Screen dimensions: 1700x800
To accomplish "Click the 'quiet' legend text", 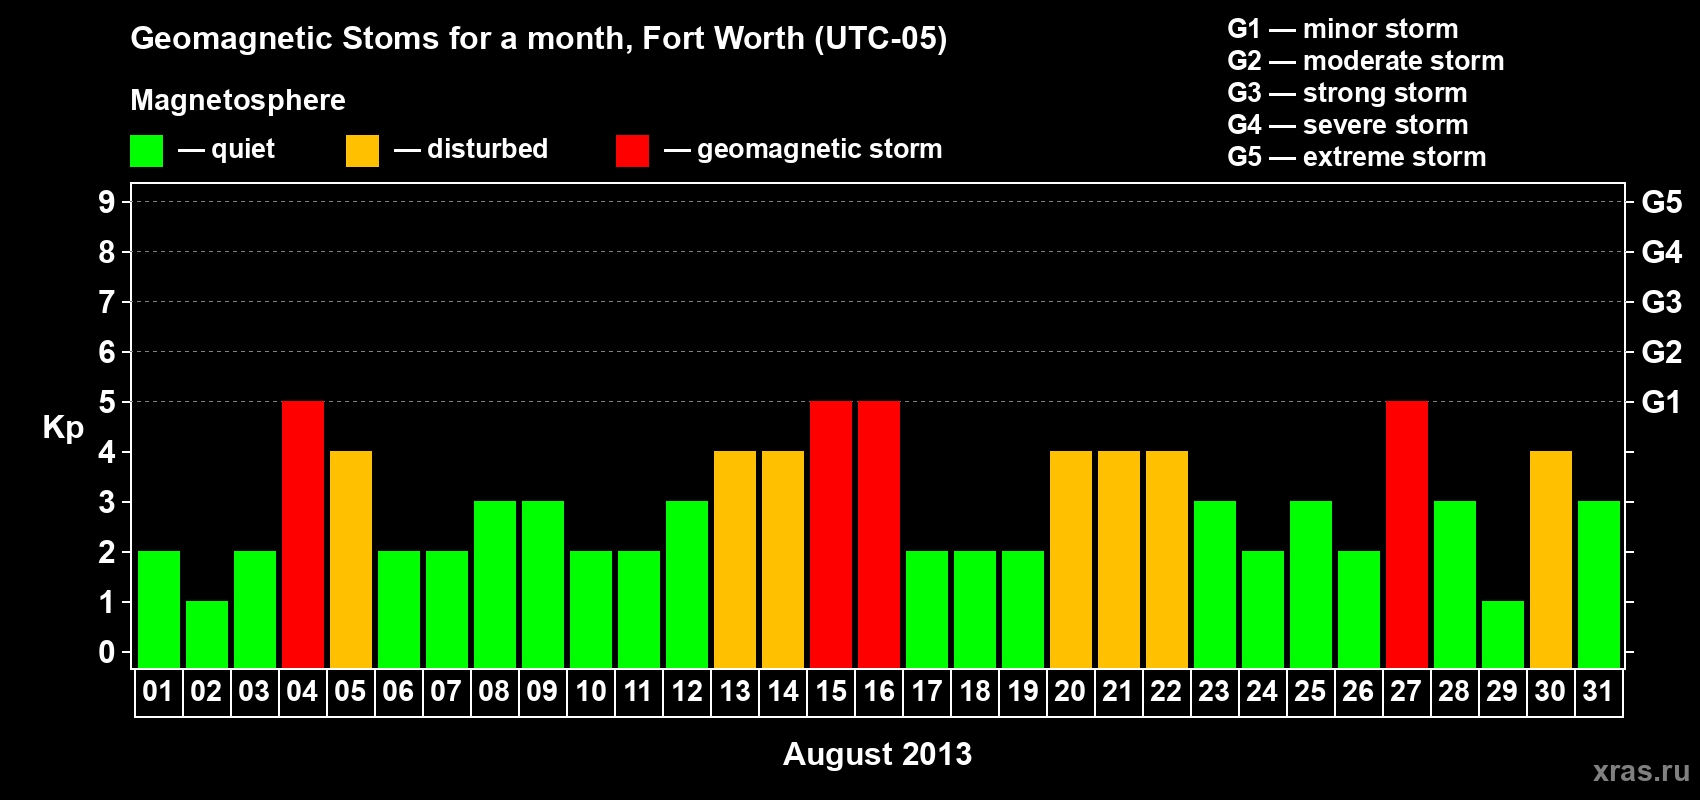I will [x=243, y=149].
